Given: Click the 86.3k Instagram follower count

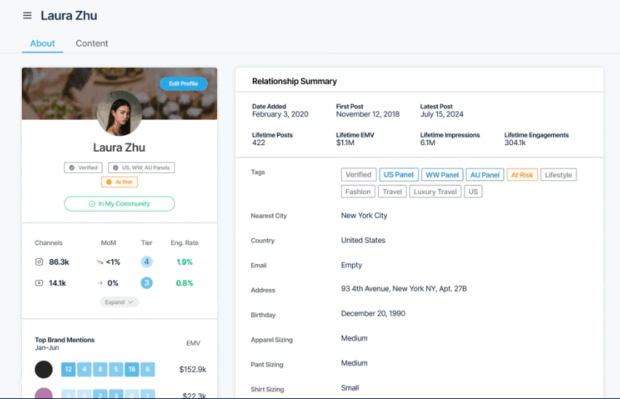Looking at the screenshot, I should point(59,262).
